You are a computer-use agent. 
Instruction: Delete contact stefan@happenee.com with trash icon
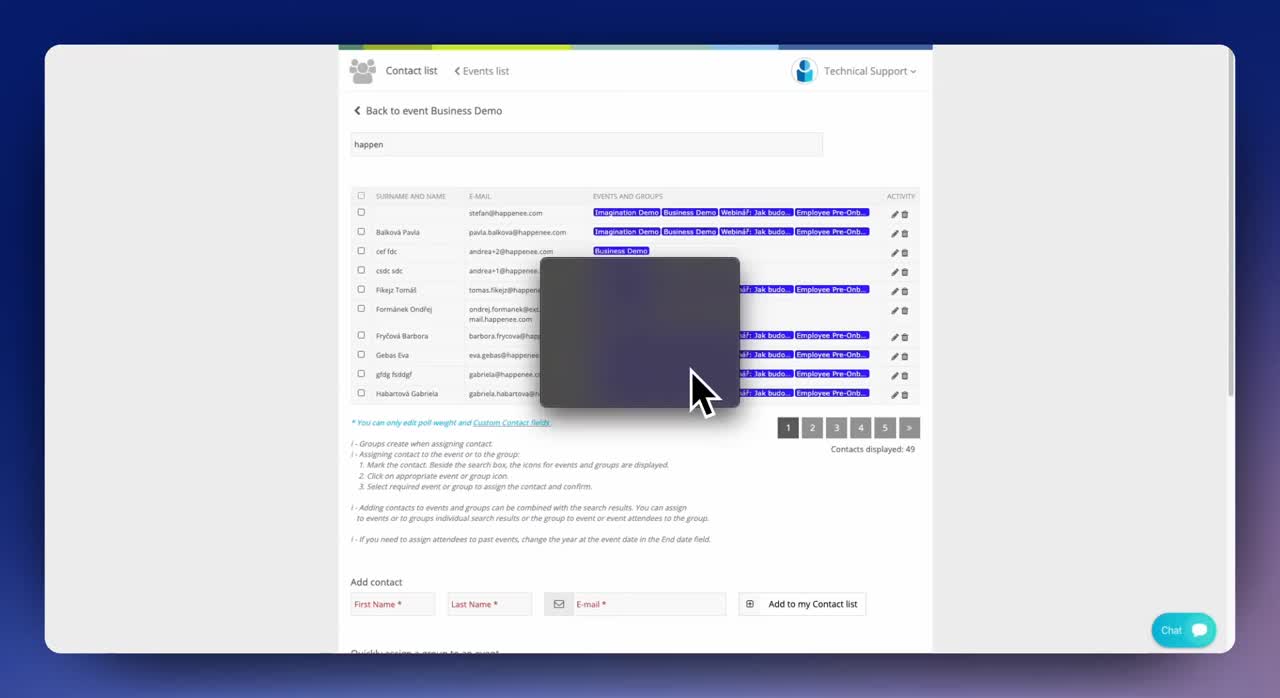(905, 214)
